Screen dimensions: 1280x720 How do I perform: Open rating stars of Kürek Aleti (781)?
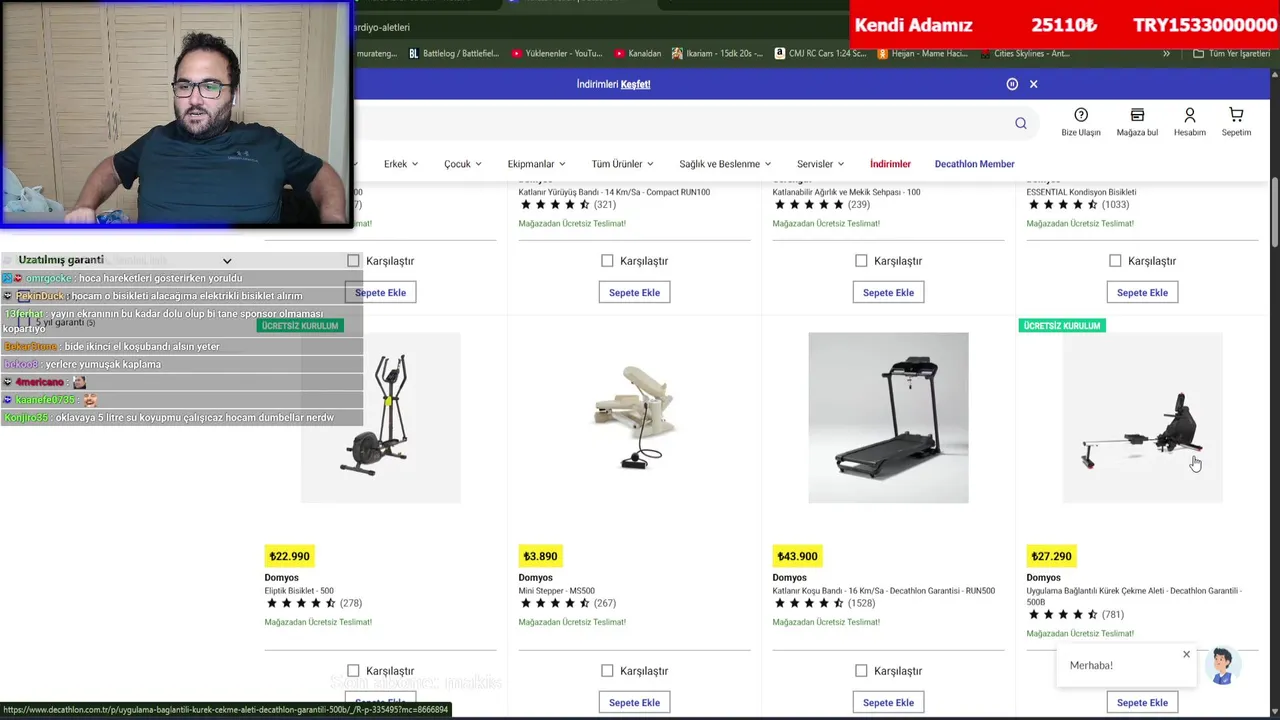(x=1063, y=614)
